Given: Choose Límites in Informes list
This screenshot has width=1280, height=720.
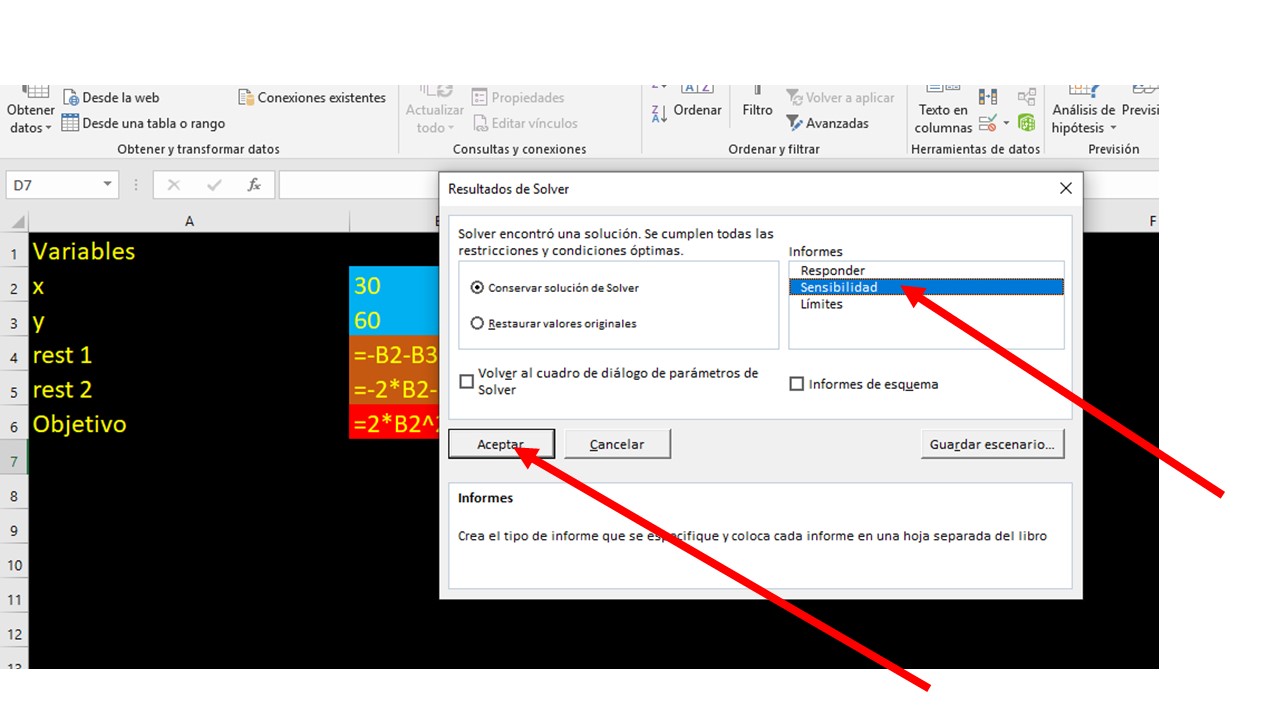Looking at the screenshot, I should point(821,304).
